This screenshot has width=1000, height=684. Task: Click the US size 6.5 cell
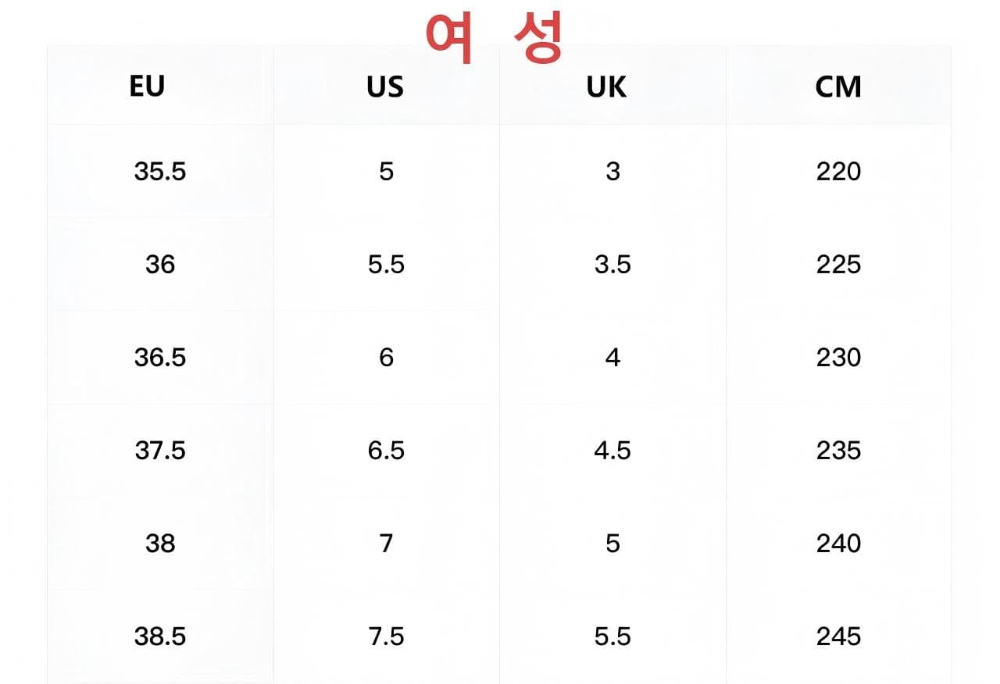click(x=386, y=450)
